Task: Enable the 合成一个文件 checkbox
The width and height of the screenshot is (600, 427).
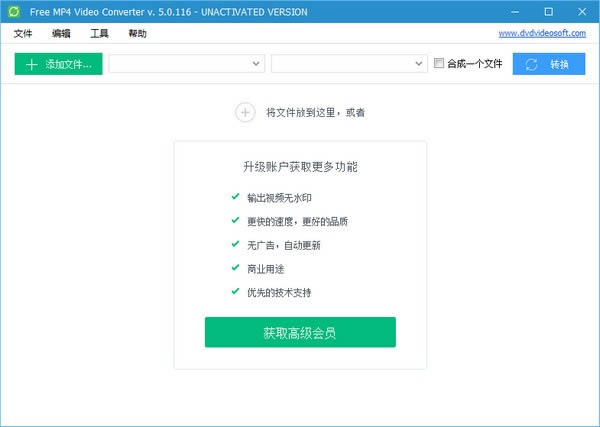Action: point(439,63)
